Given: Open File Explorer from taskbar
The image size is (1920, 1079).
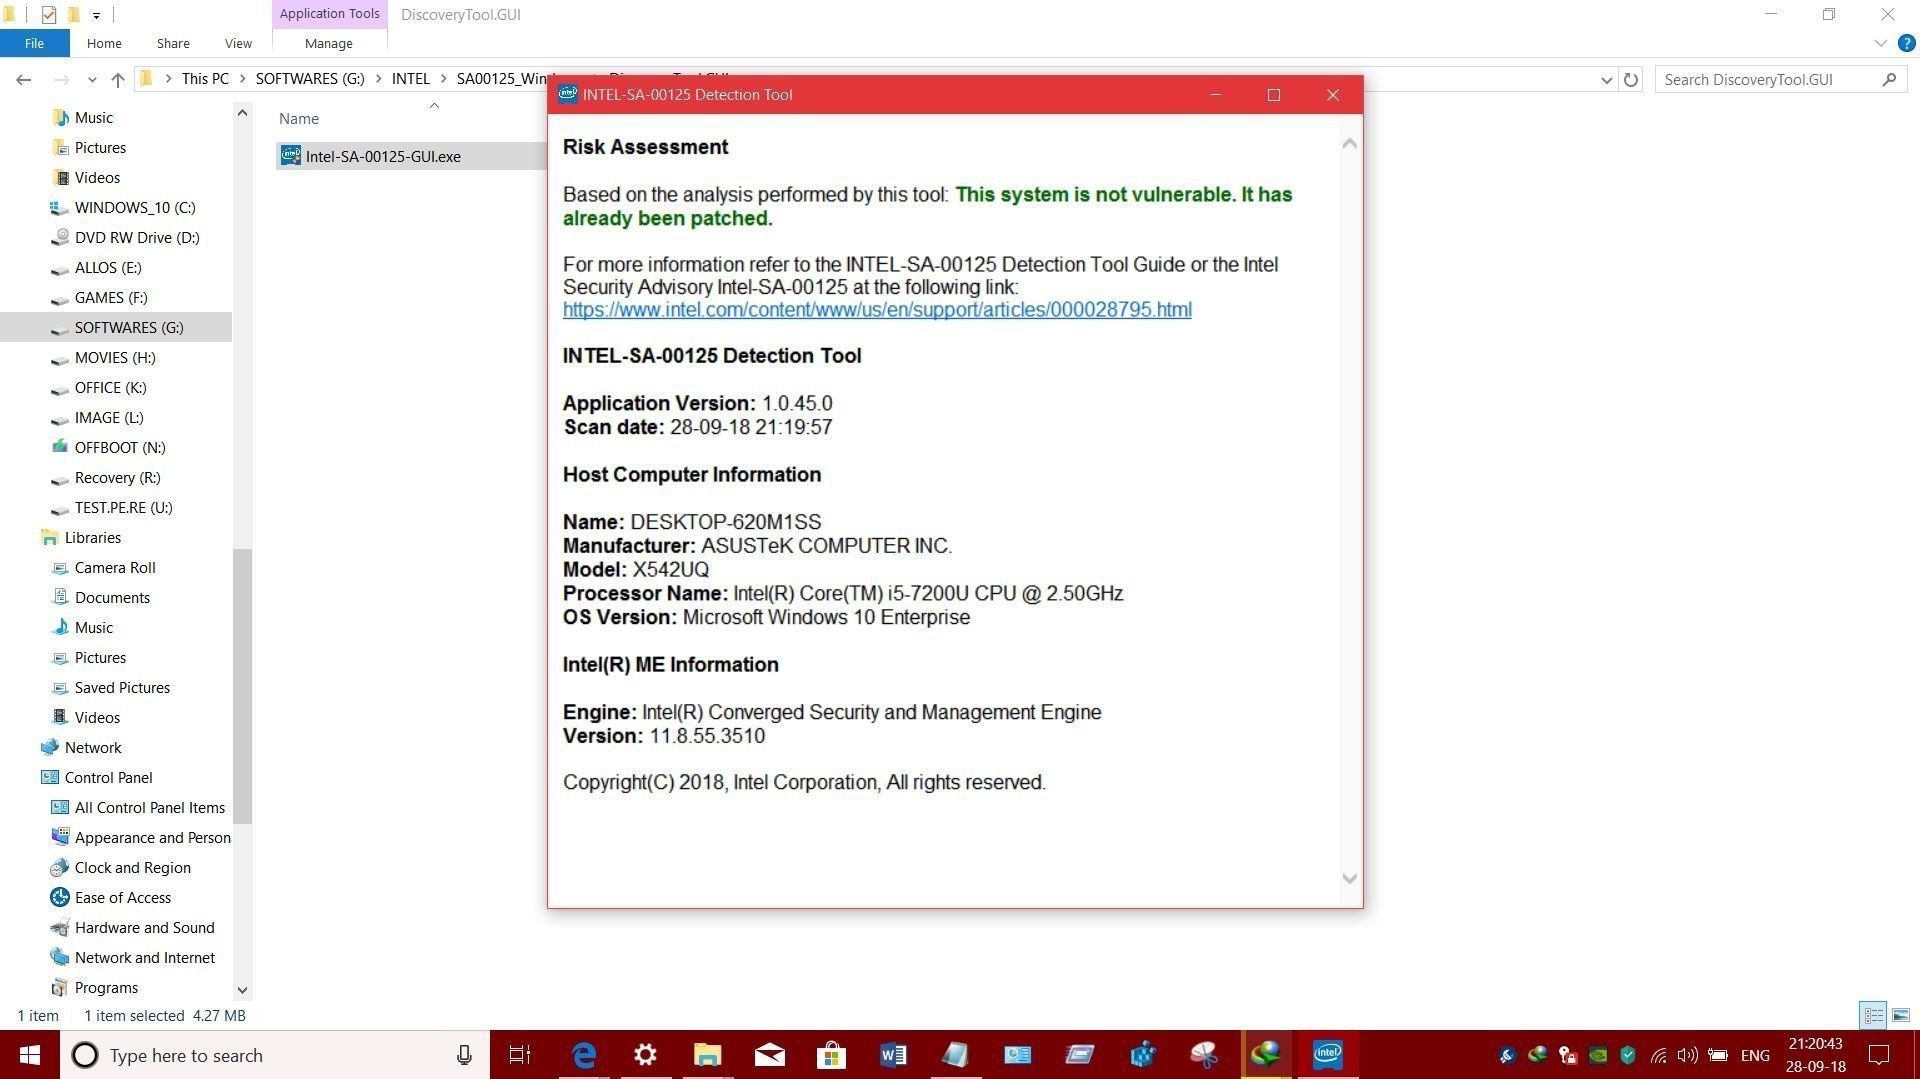Looking at the screenshot, I should 708,1055.
